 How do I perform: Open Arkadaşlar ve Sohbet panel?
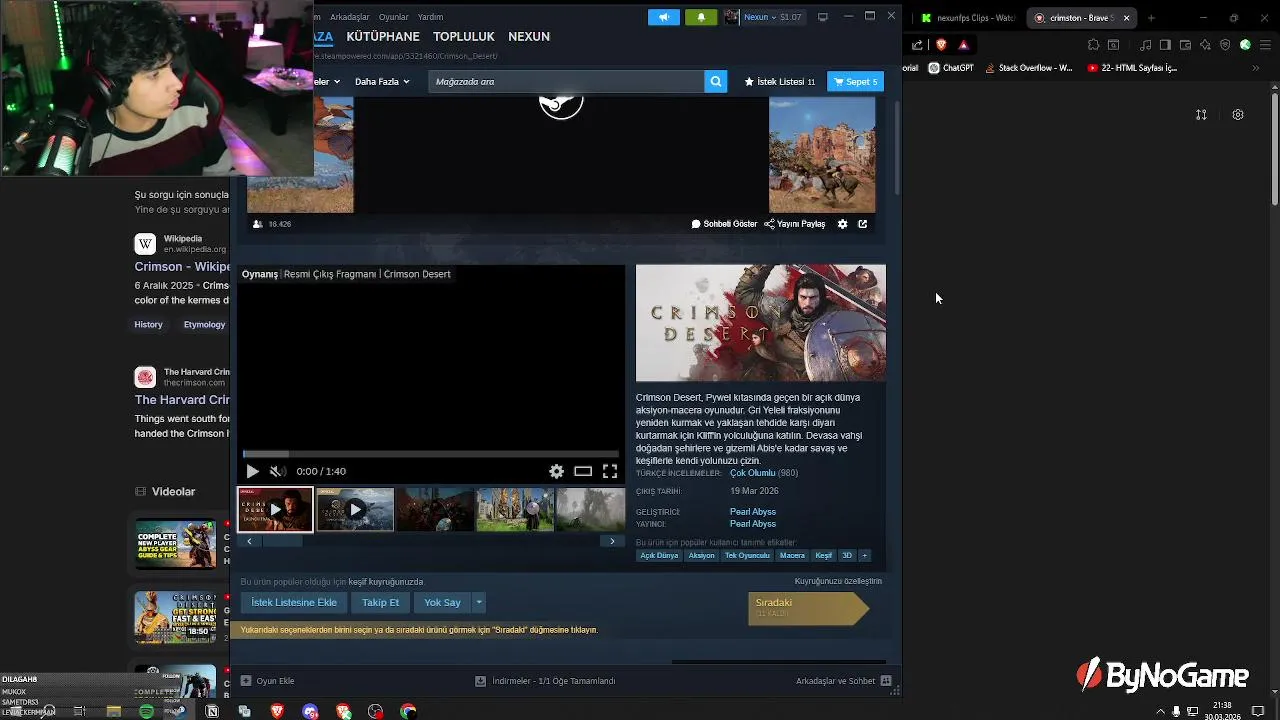843,681
